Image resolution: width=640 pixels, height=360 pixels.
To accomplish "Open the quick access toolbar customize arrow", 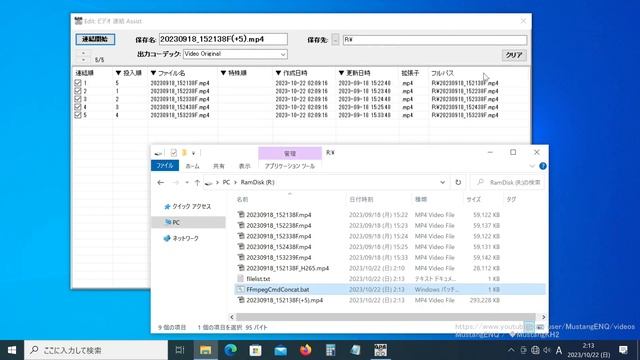I will pyautogui.click(x=193, y=153).
